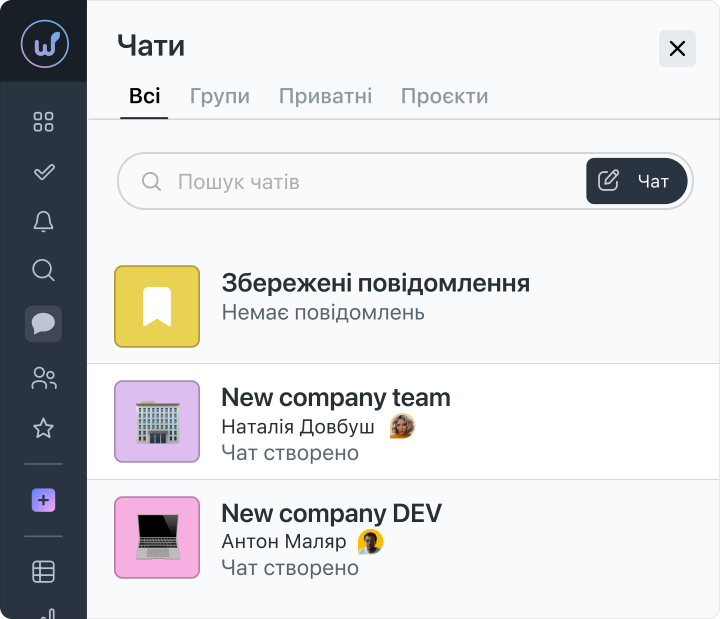Open favorites with the star icon

pyautogui.click(x=44, y=429)
